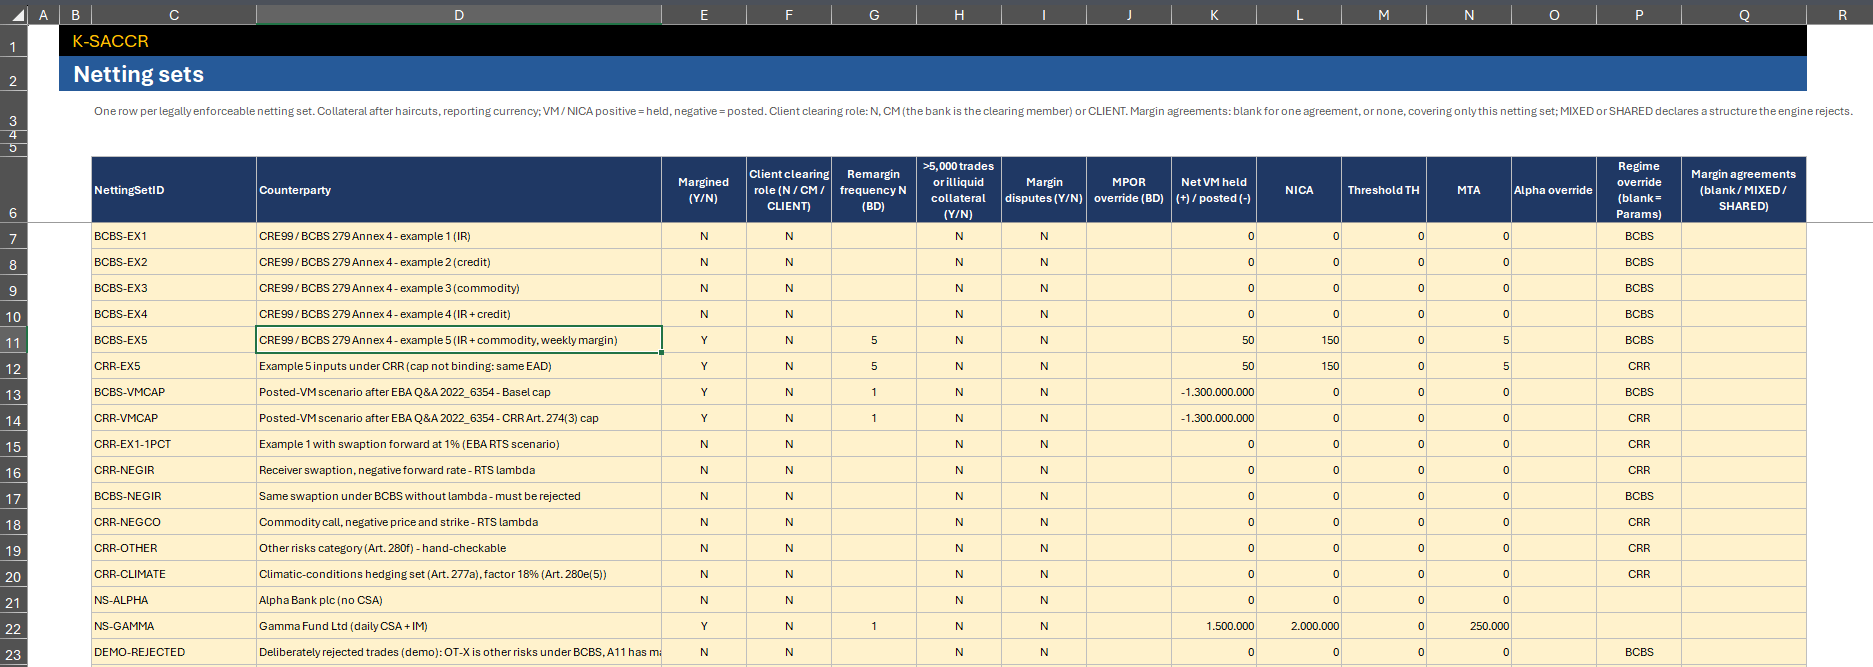The image size is (1873, 667).
Task: Select the CRR-VMCAP netting set cell
Action: [x=174, y=418]
